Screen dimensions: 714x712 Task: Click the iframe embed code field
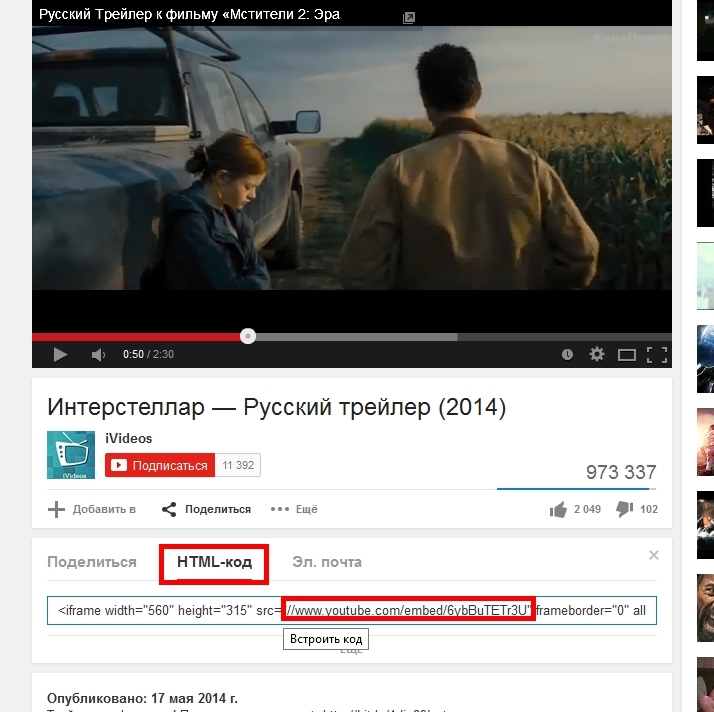352,610
